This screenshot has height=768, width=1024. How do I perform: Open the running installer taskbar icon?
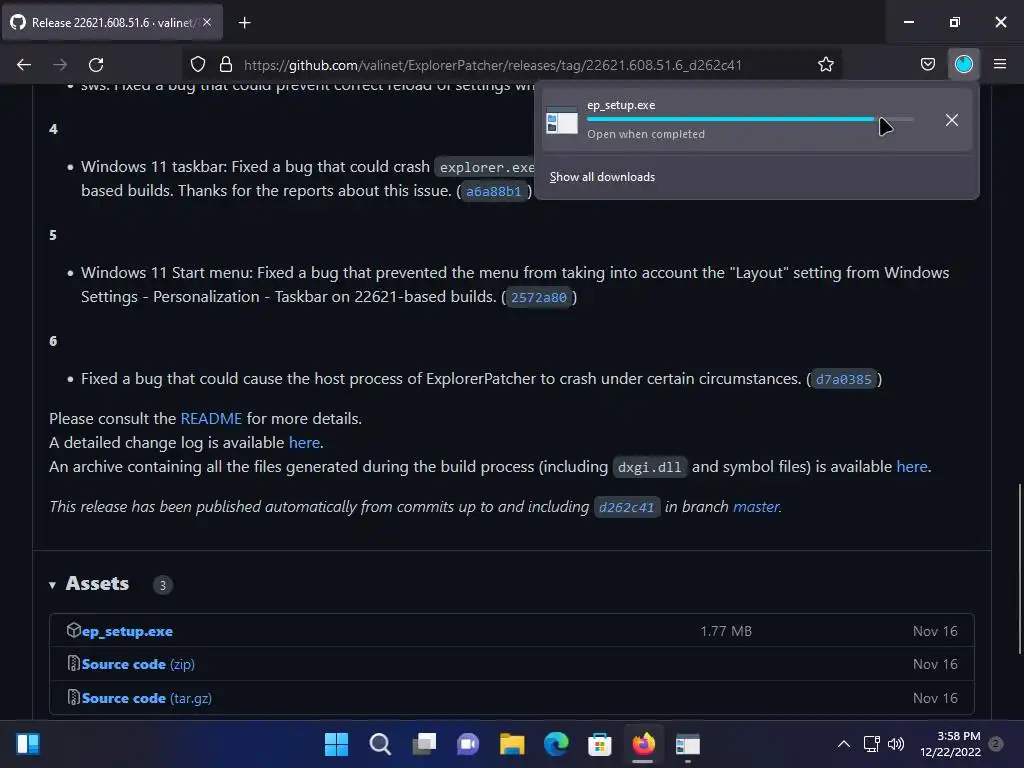pos(688,744)
